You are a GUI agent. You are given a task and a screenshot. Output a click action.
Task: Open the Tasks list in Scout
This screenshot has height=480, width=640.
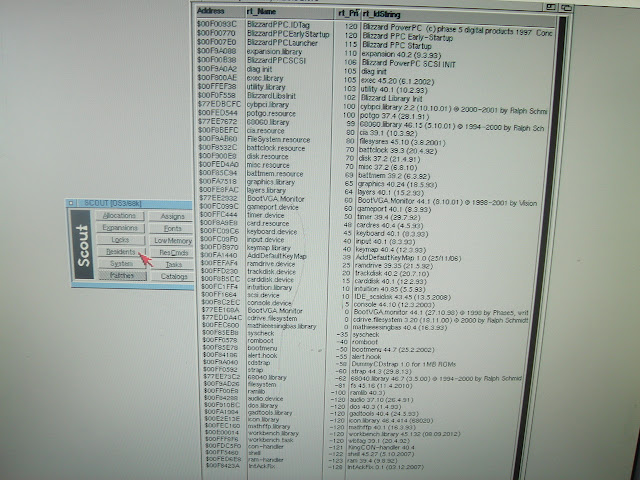coord(172,264)
